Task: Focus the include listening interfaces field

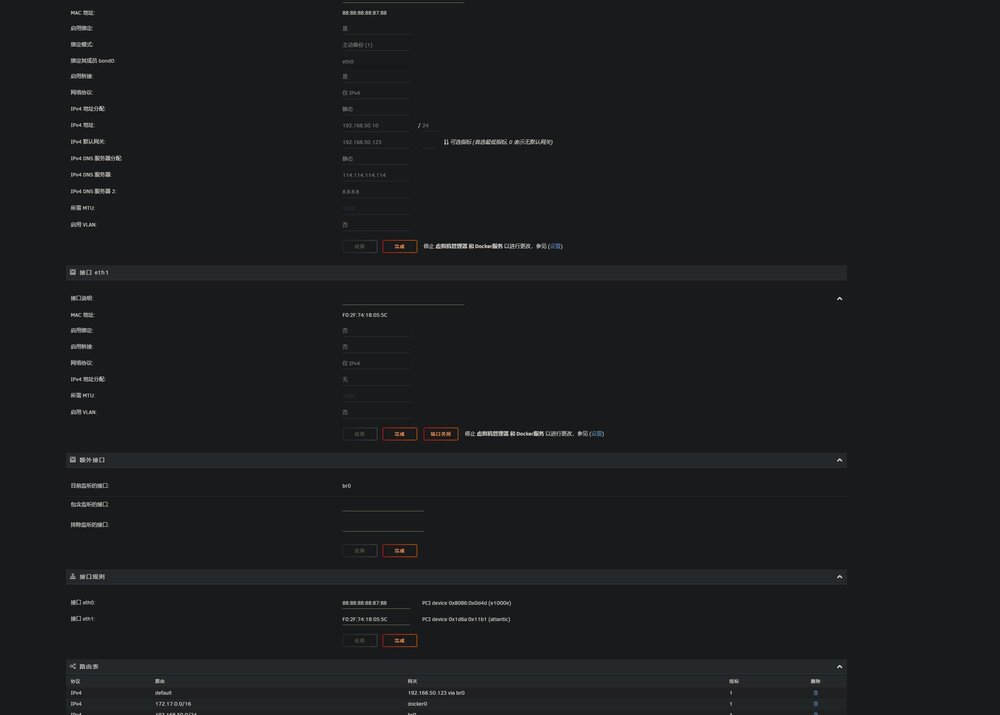Action: click(x=383, y=505)
